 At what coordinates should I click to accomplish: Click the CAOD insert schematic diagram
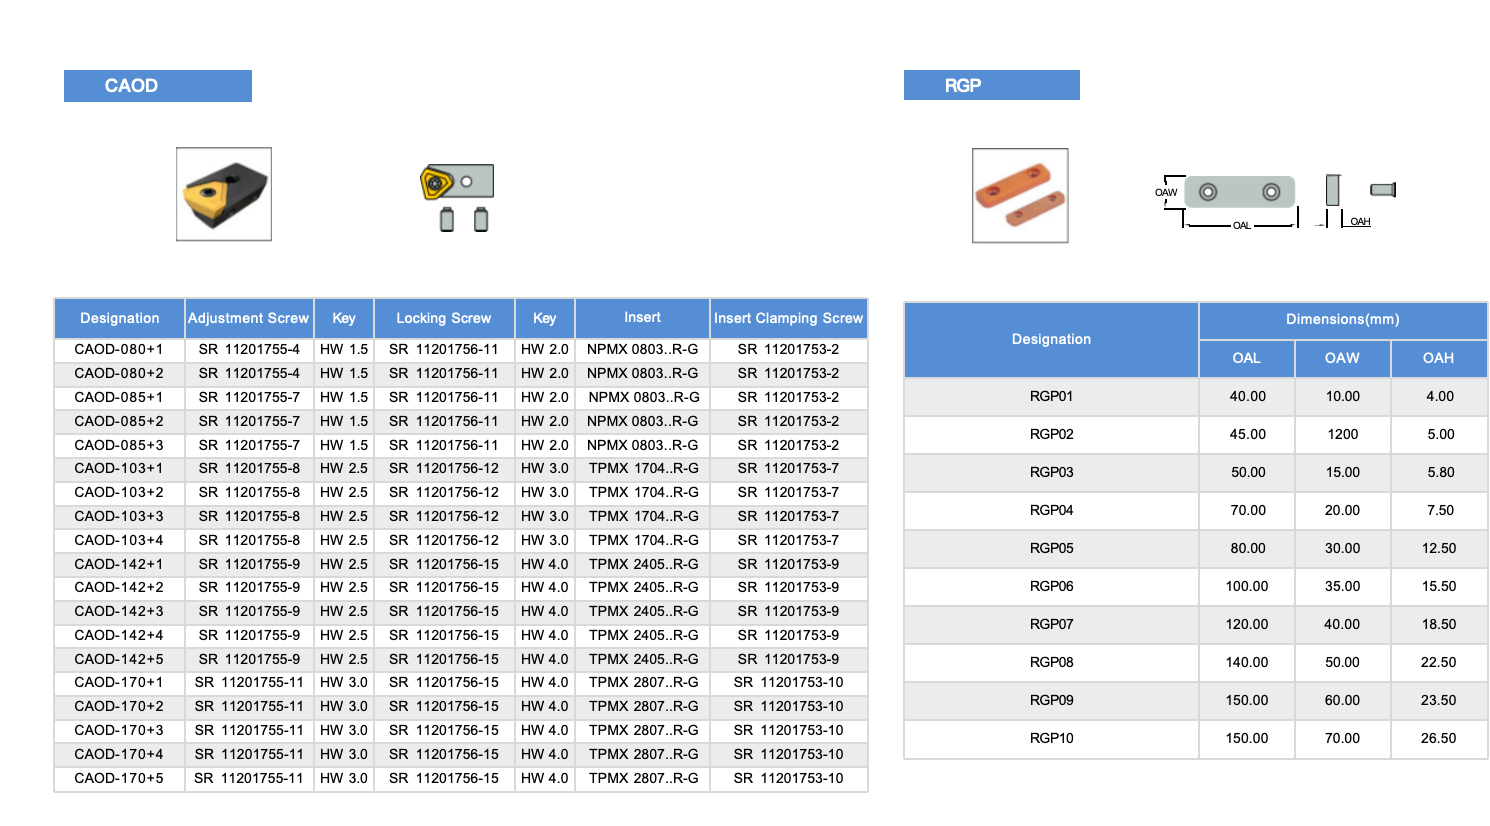click(x=457, y=182)
